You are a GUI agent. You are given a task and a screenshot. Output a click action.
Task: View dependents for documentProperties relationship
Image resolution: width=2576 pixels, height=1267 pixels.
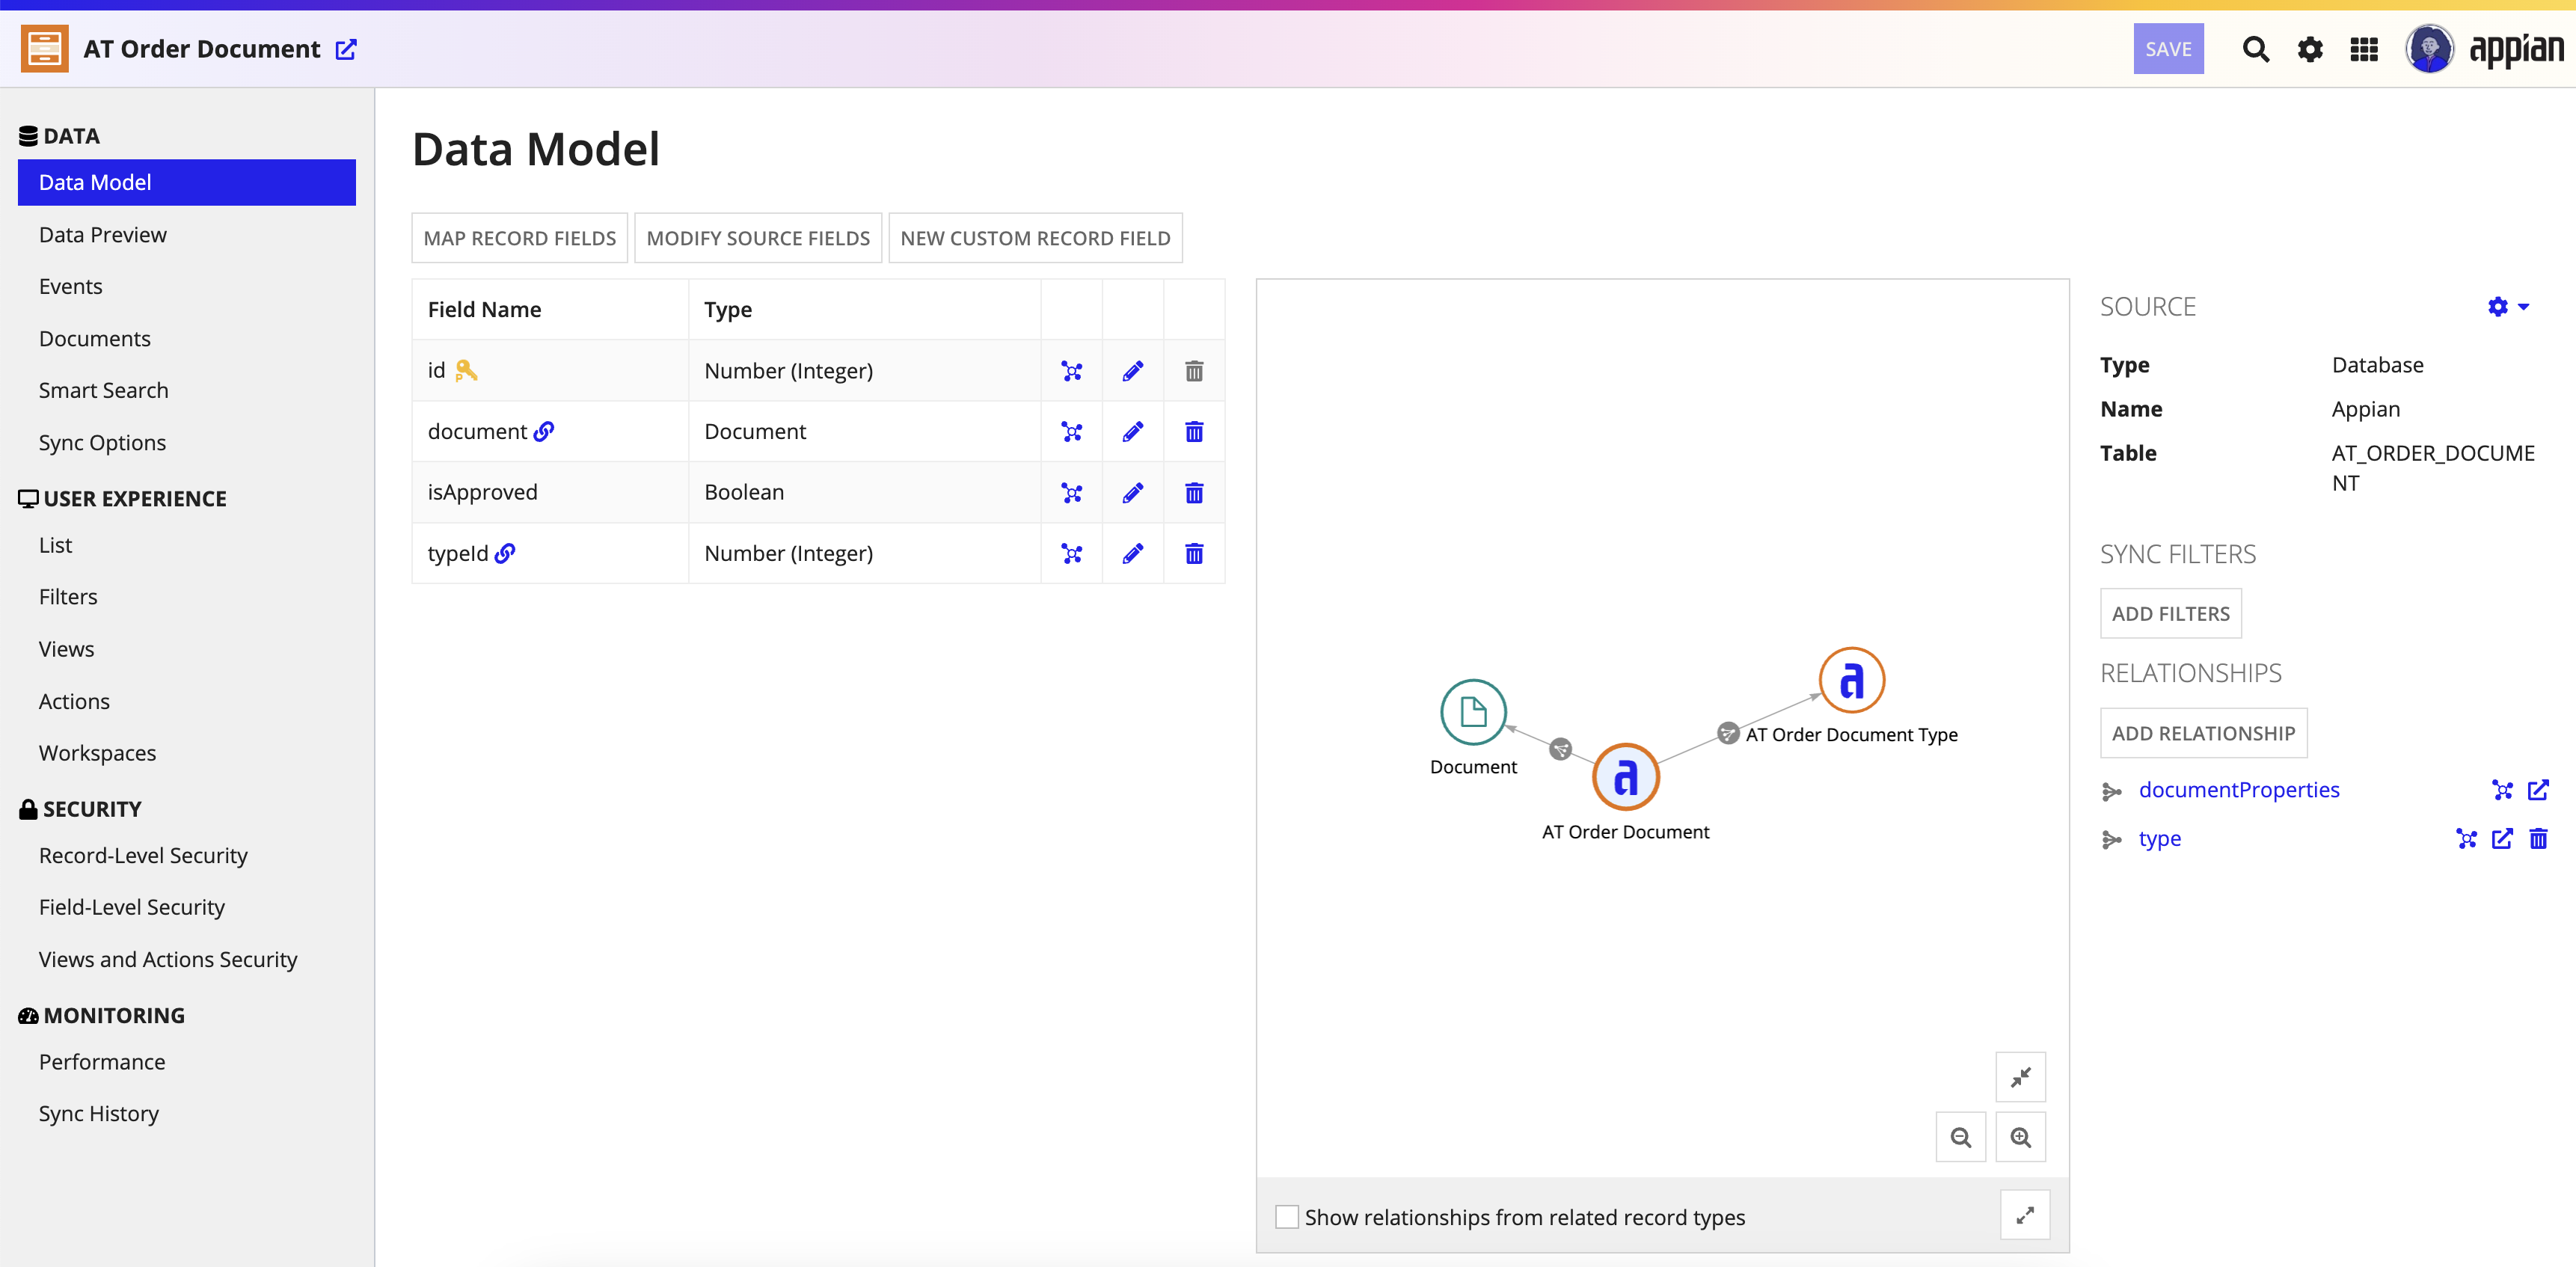pyautogui.click(x=2502, y=790)
